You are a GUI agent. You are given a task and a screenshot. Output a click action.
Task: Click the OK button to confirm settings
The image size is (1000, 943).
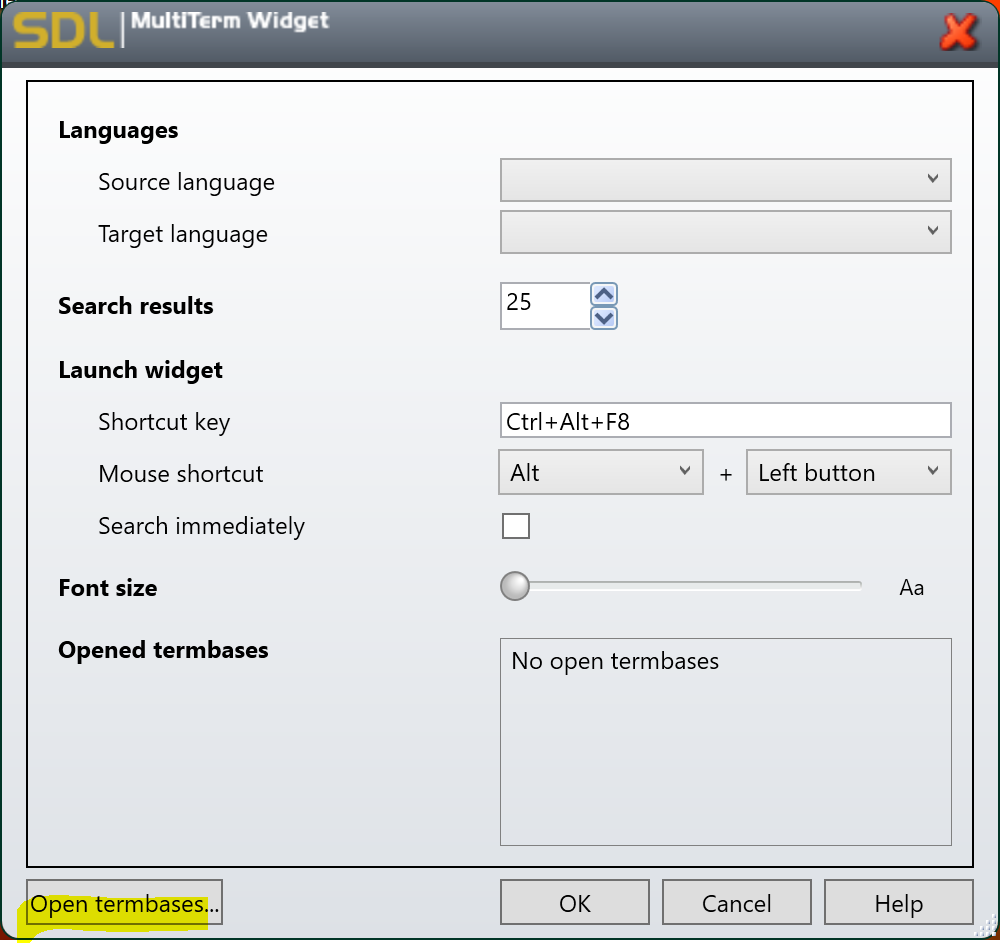pyautogui.click(x=574, y=902)
